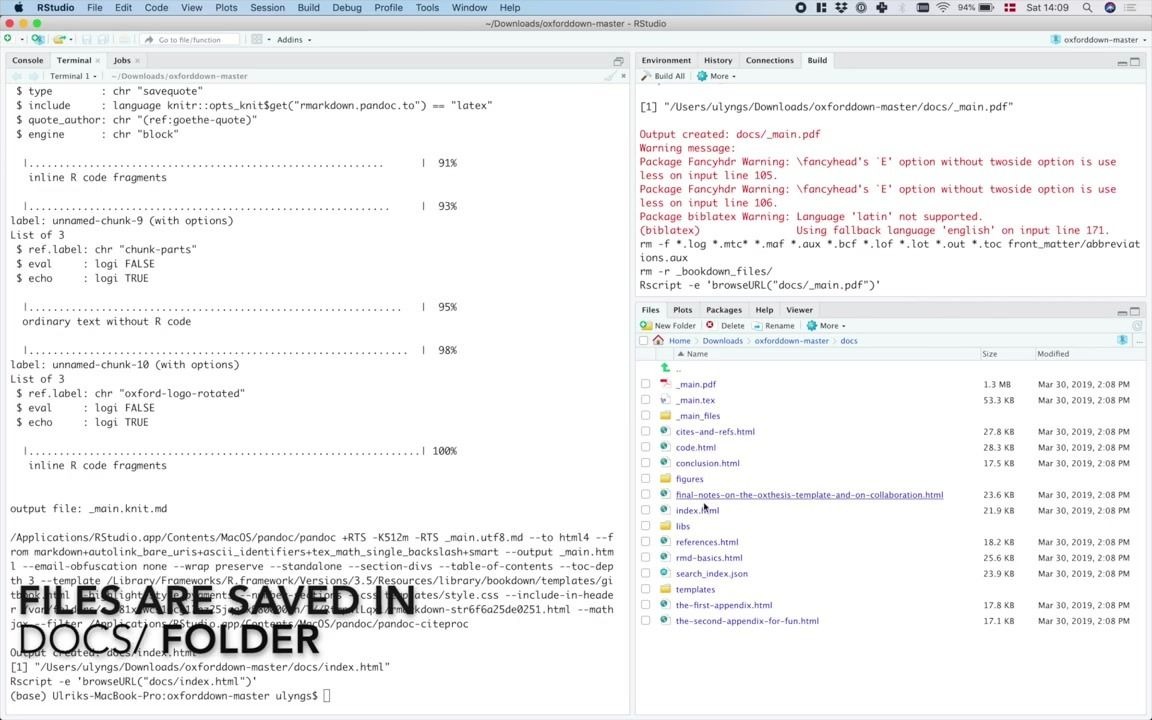The height and width of the screenshot is (720, 1152).
Task: Click the refresh file listing icon
Action: coord(1137,325)
